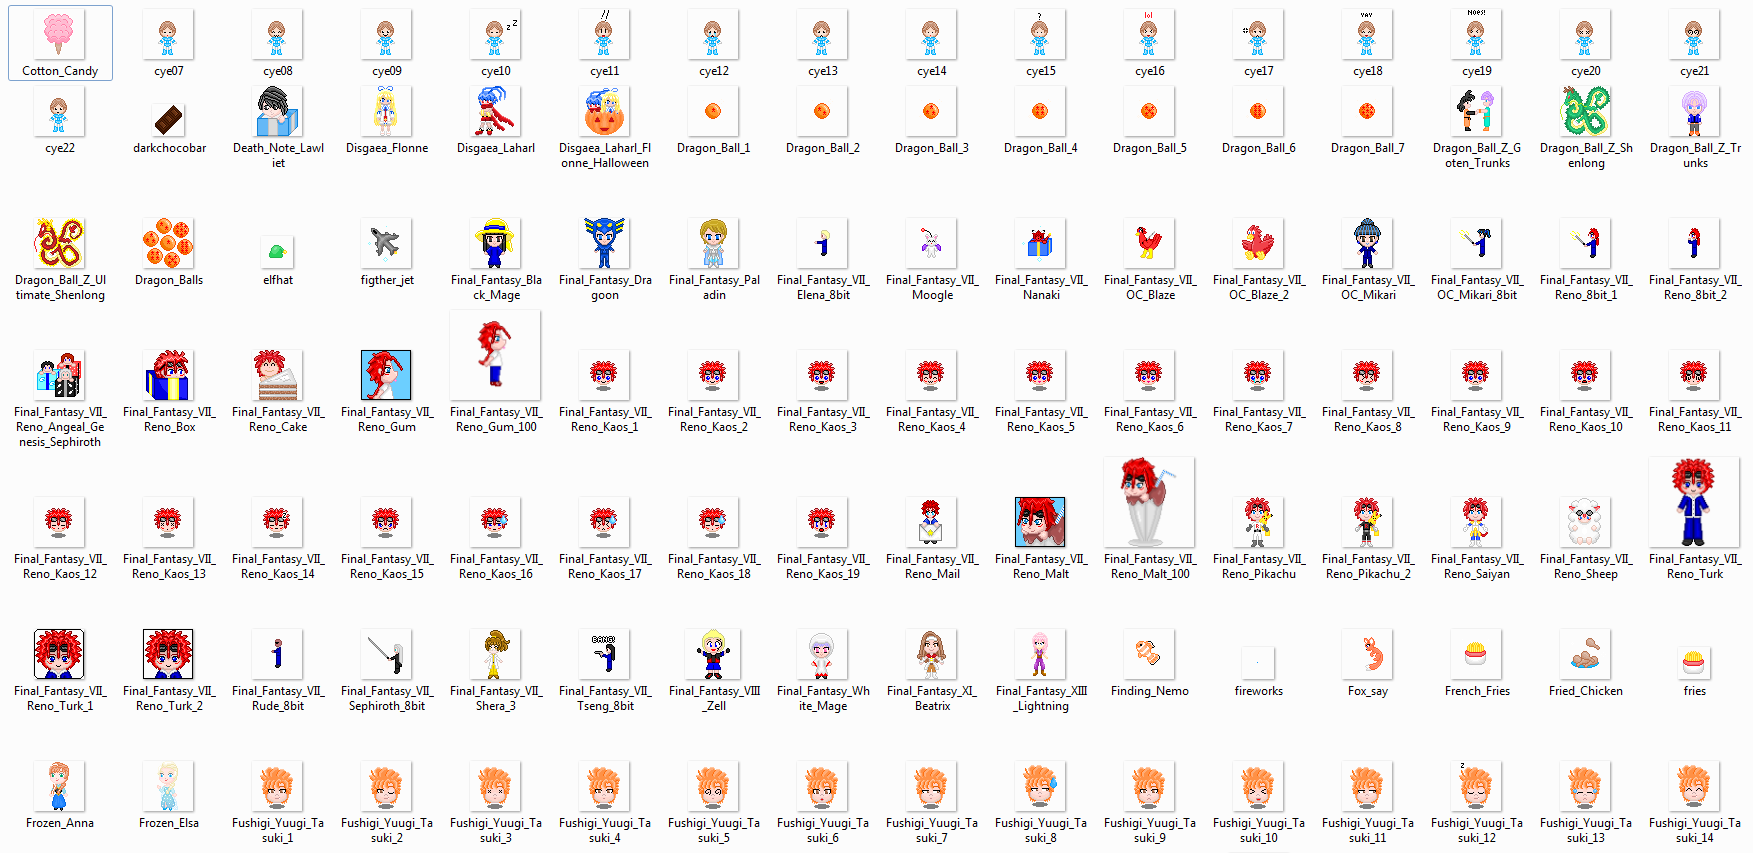
Task: Open the Dragon_Ball_Z_Ultimate_Shenlong red dragon icon
Action: (x=59, y=243)
